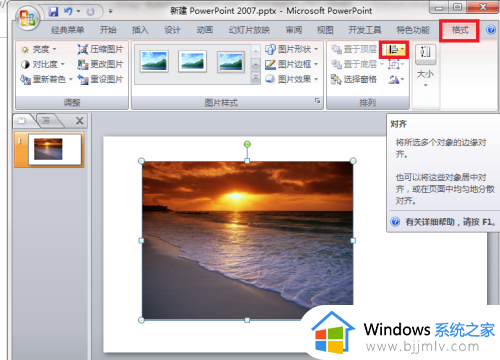Viewport: 500px width, 360px height.
Task: Open the 图片效果 picture effects menu
Action: click(x=292, y=79)
